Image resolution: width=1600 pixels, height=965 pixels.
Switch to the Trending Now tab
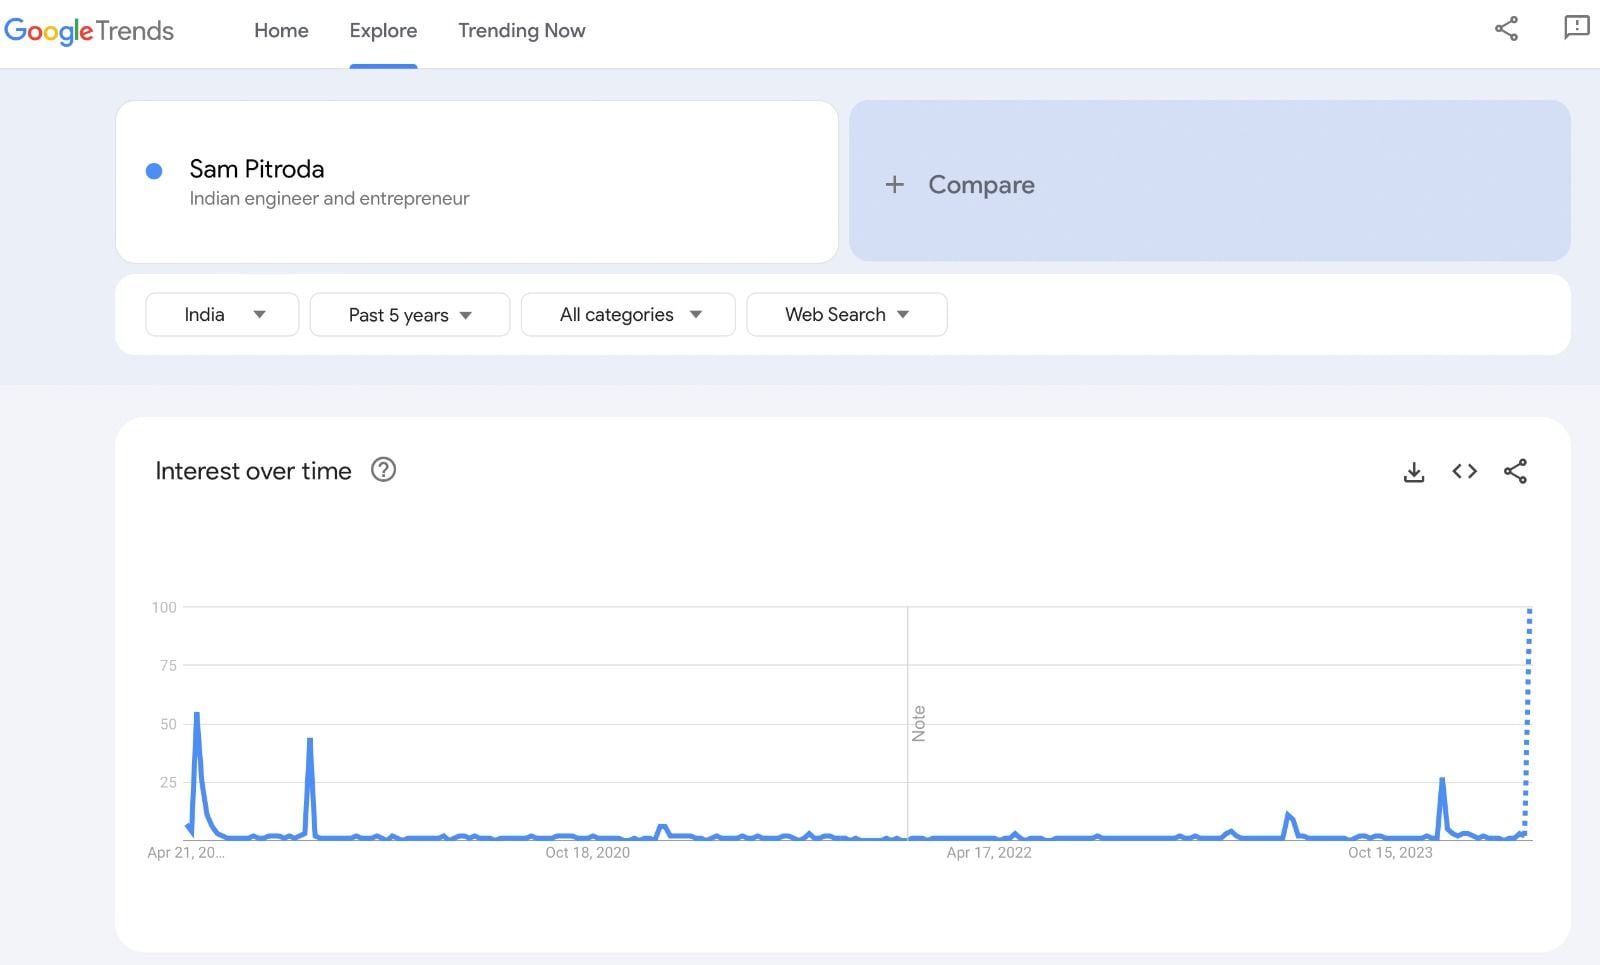521,31
